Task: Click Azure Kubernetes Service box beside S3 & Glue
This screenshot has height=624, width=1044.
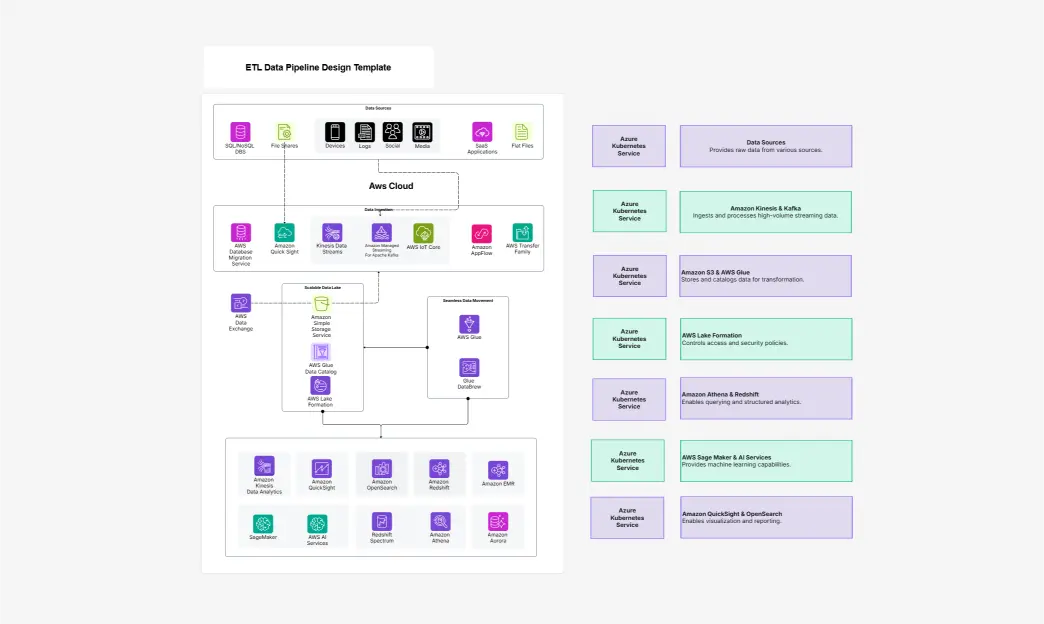Action: pyautogui.click(x=629, y=276)
